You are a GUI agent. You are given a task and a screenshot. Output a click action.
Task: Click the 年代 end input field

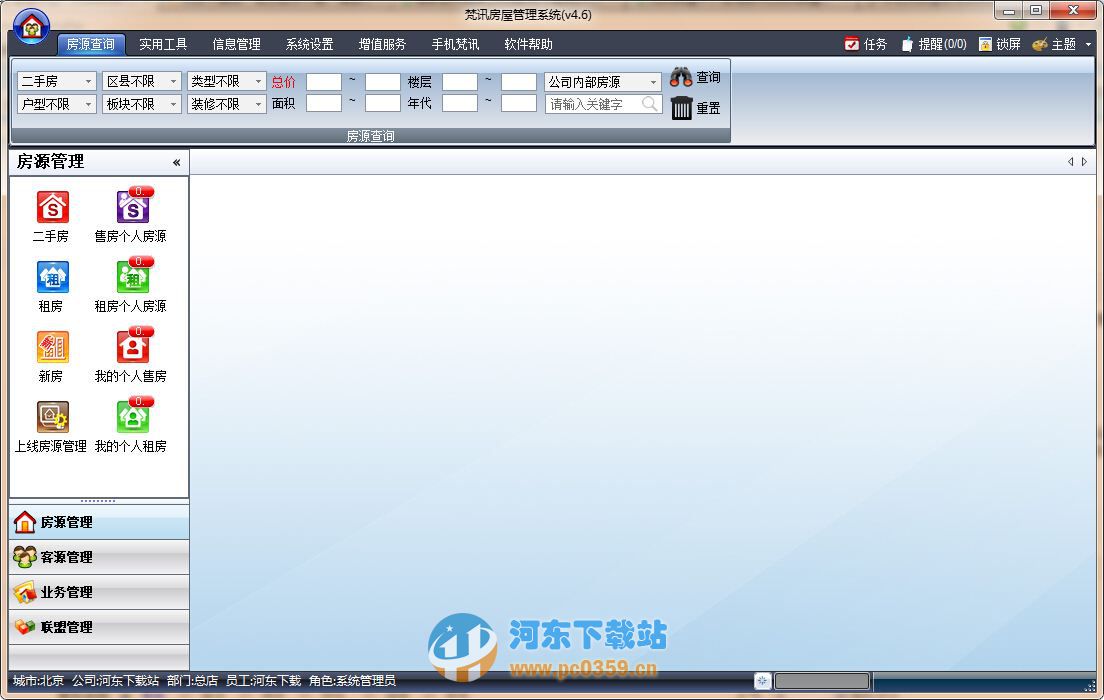point(519,104)
